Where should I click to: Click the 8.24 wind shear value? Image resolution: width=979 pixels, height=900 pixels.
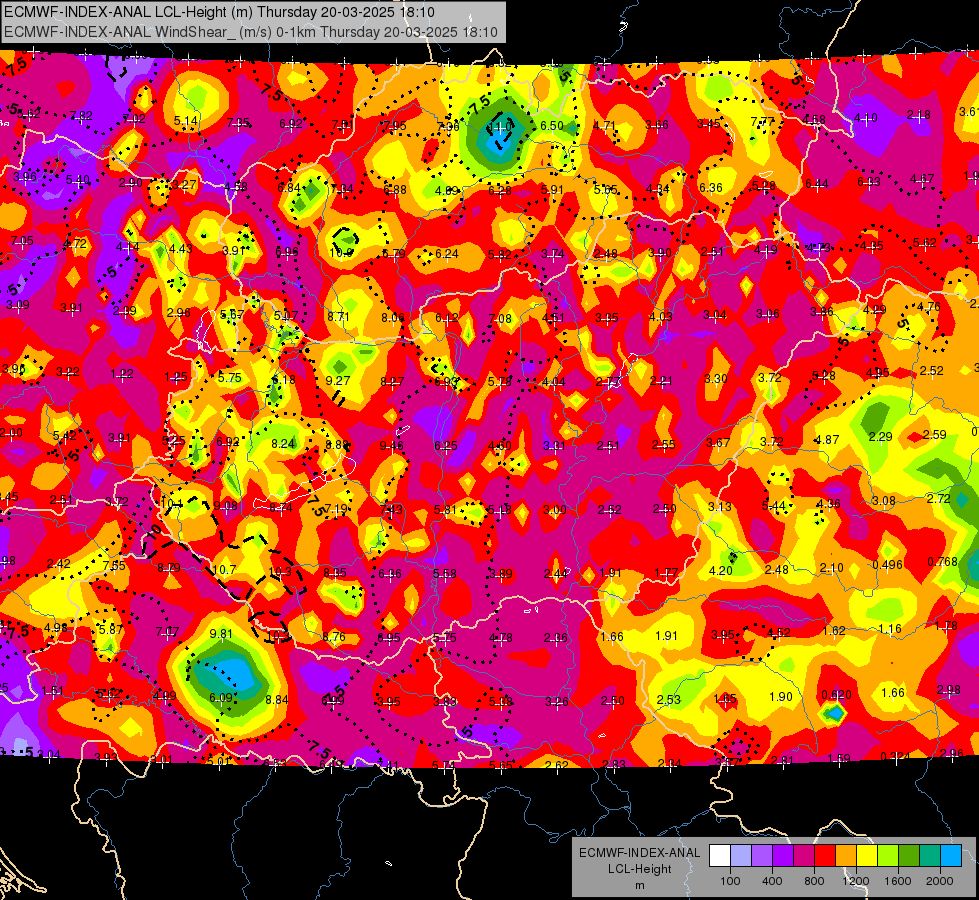tap(283, 443)
